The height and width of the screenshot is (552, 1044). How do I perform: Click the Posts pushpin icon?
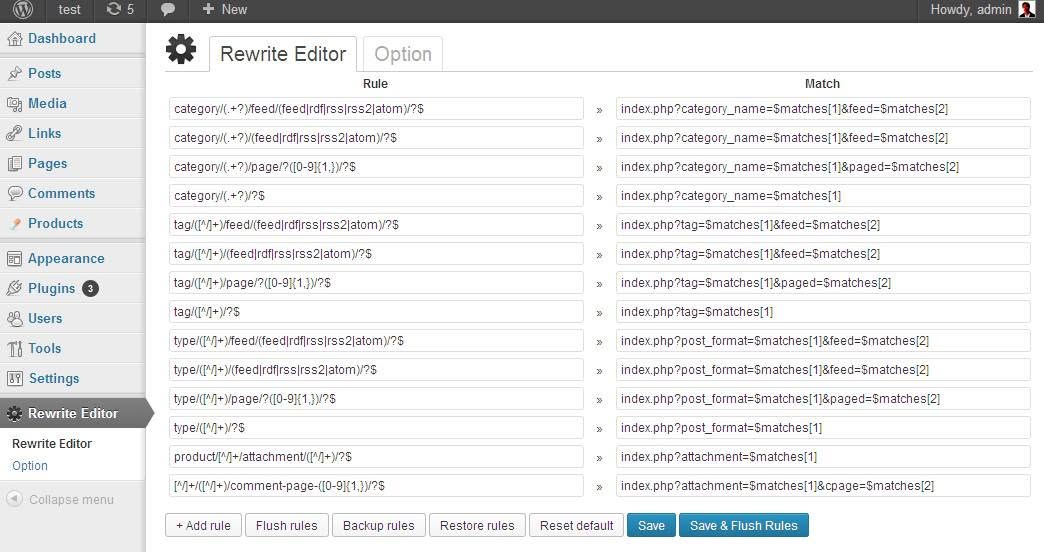tap(15, 74)
